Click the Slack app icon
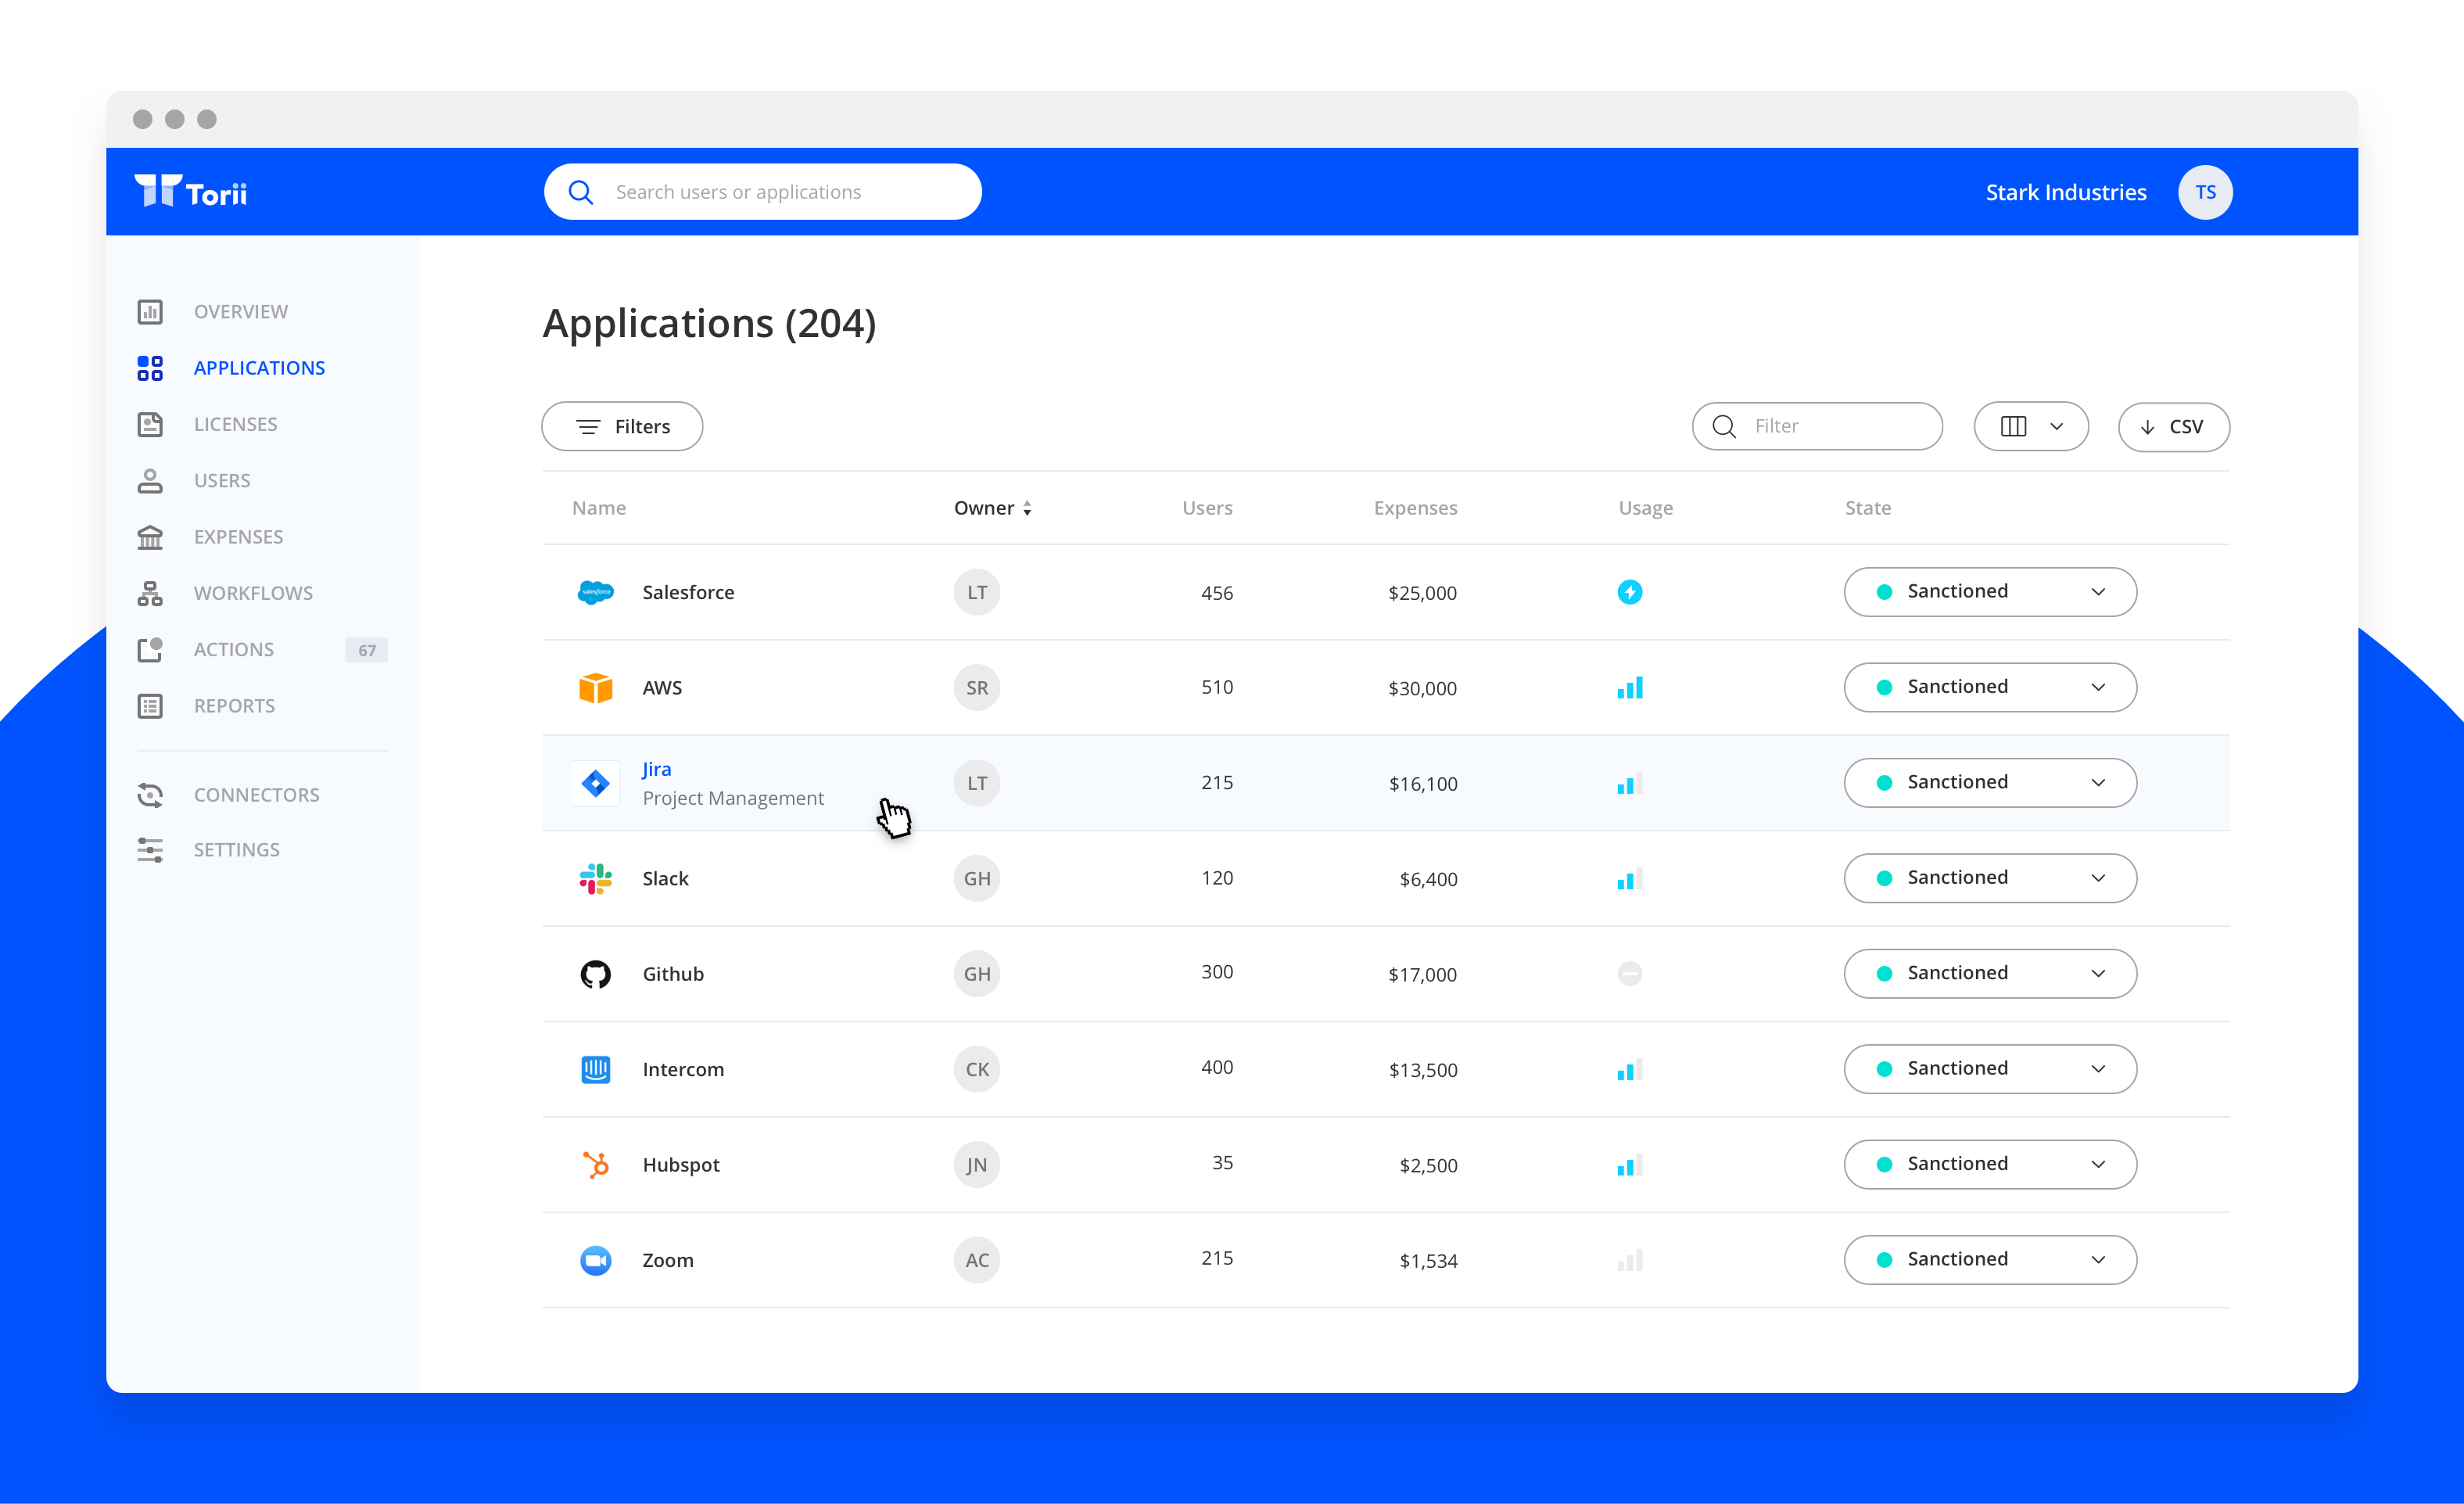Viewport: 2464px width, 1504px height. 595,878
